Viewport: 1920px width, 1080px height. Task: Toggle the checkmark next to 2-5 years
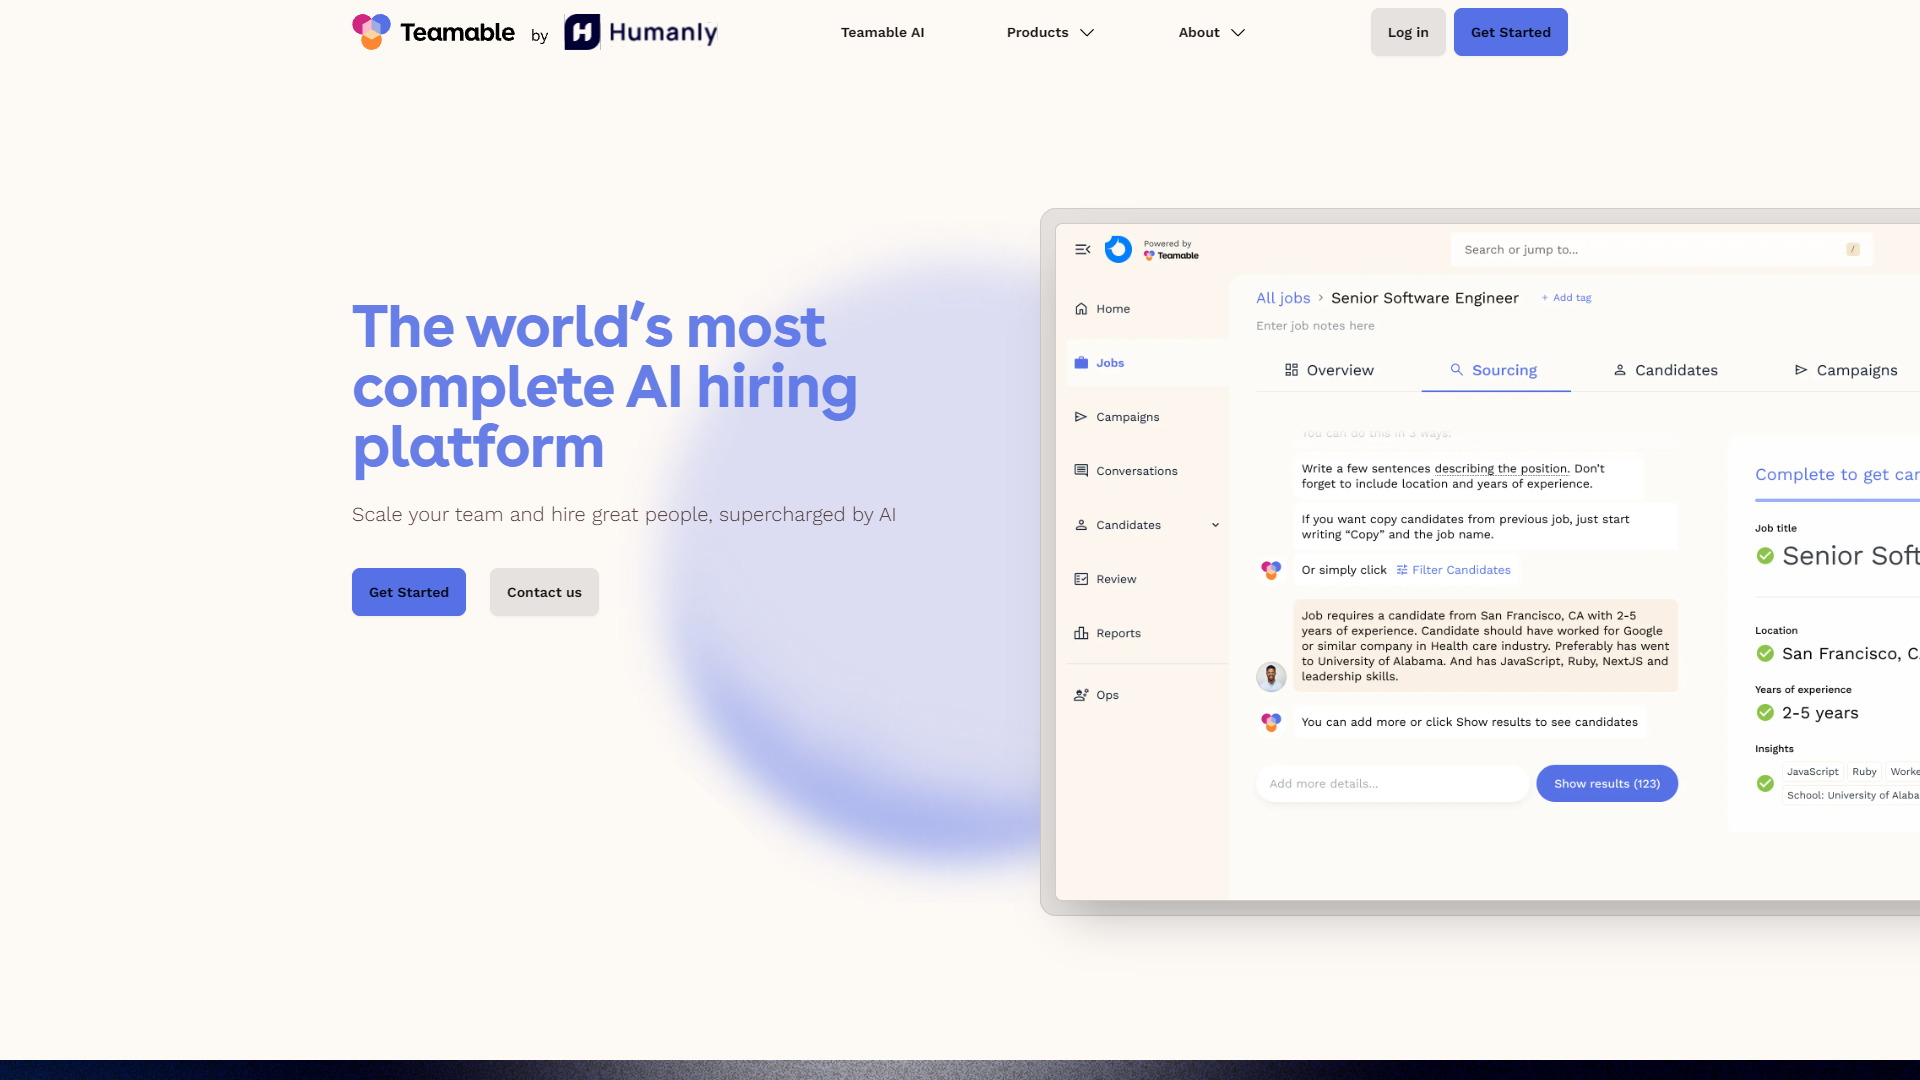pos(1766,713)
